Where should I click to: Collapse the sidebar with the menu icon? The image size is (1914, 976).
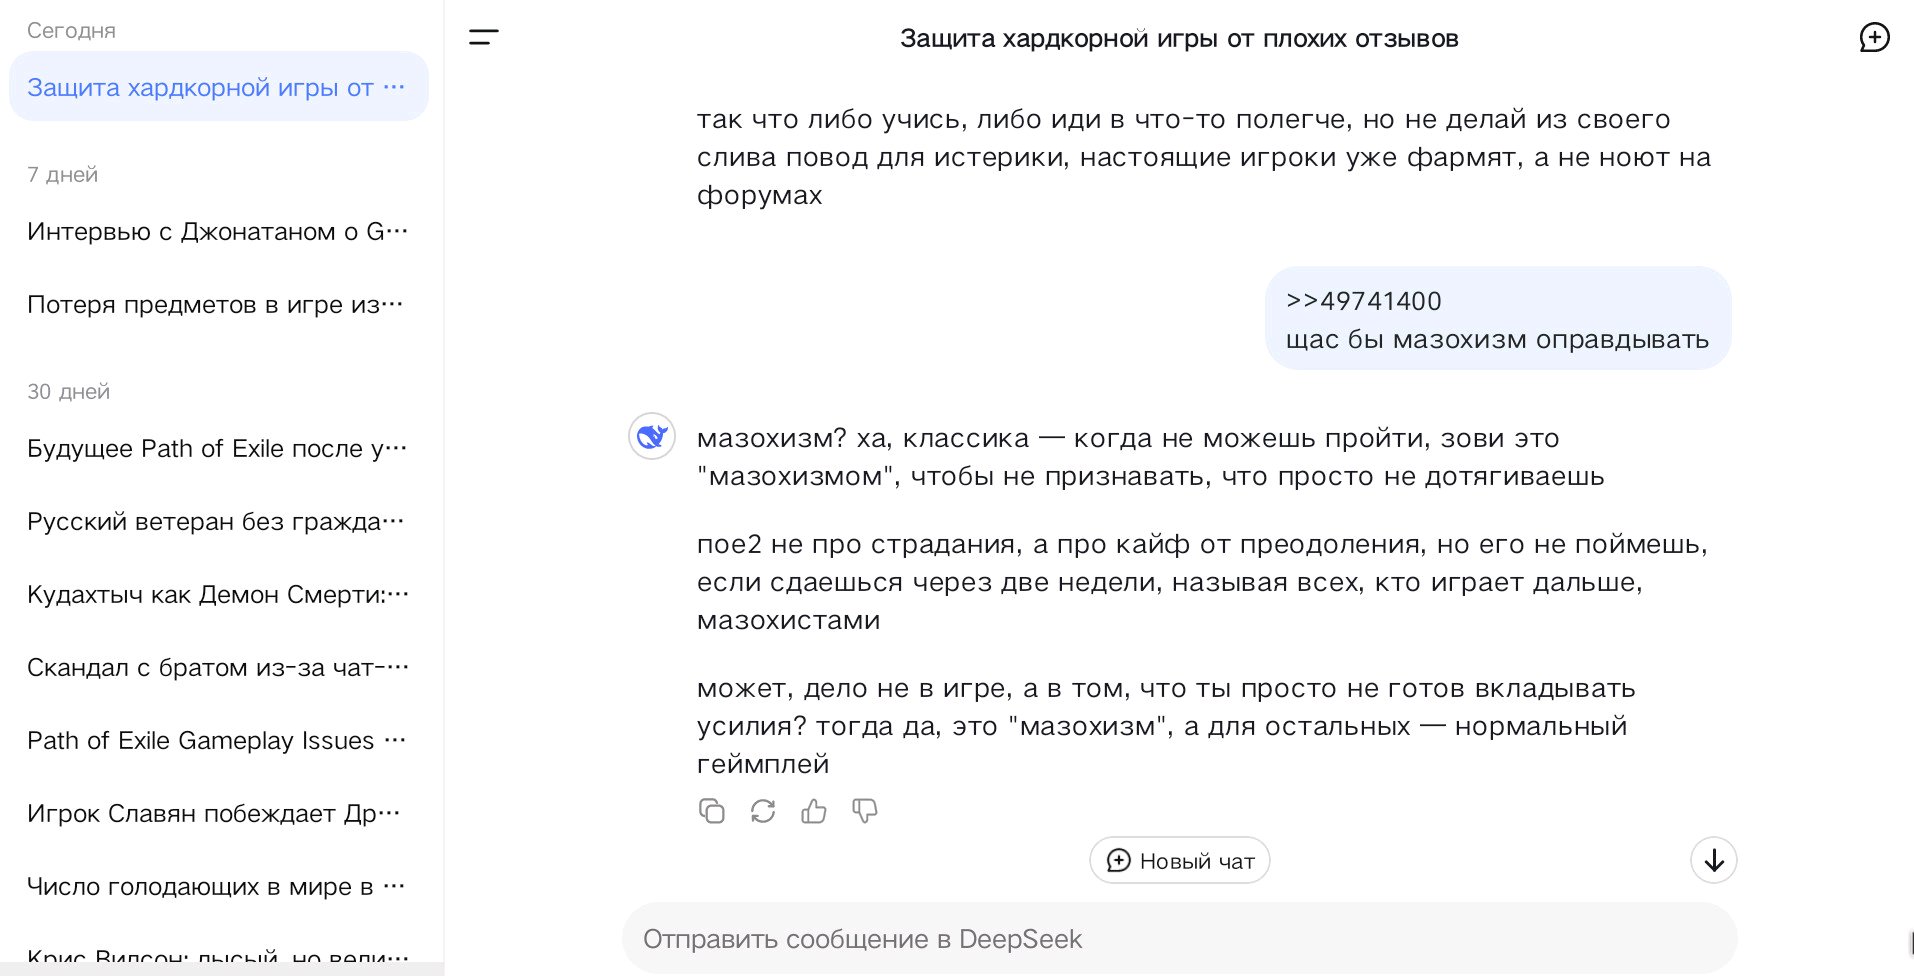tap(484, 38)
